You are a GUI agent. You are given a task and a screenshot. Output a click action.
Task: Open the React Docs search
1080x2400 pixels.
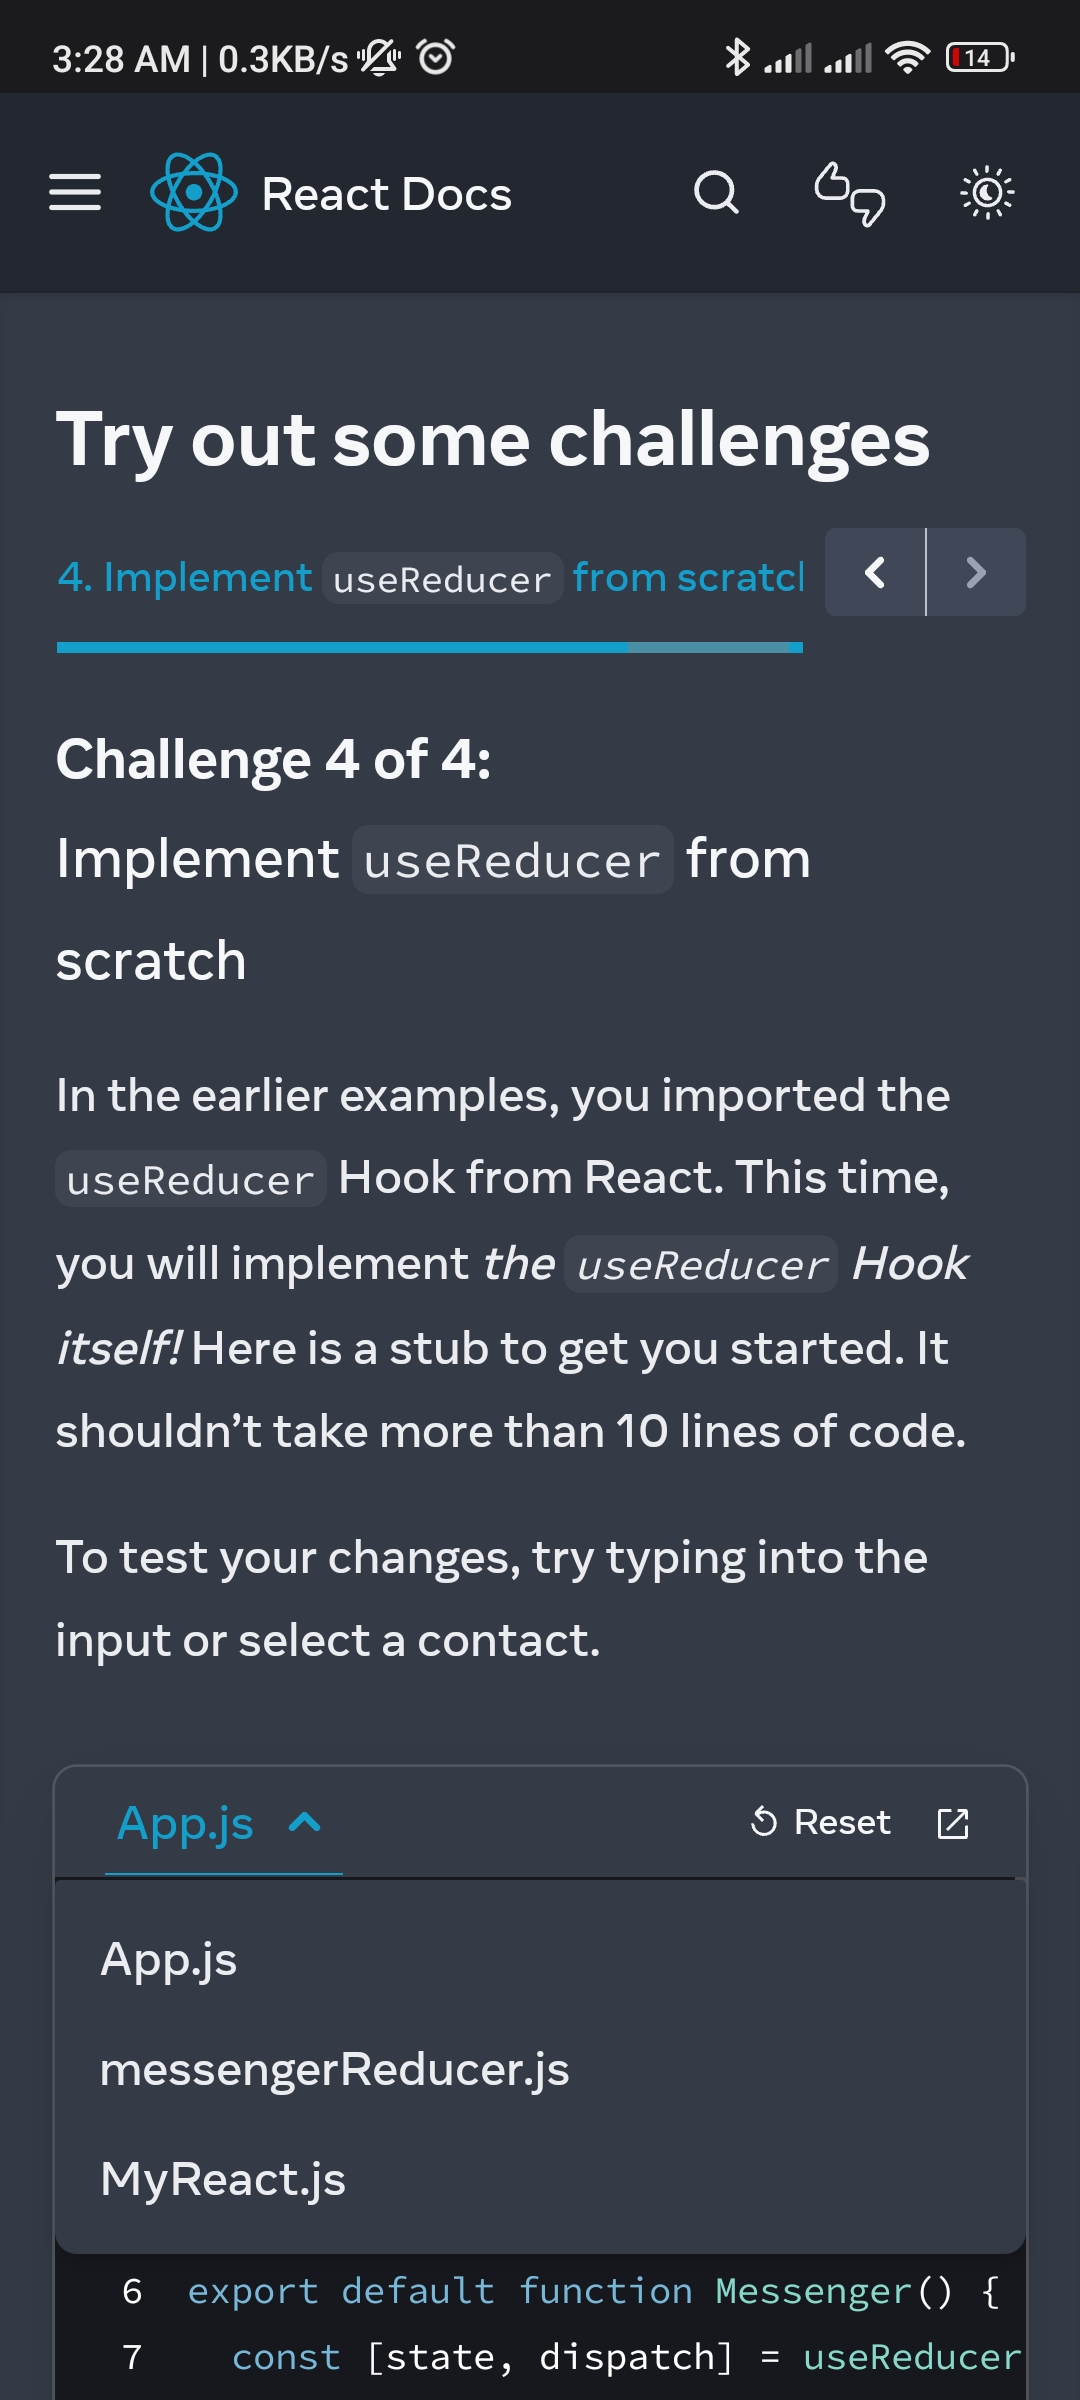point(718,193)
